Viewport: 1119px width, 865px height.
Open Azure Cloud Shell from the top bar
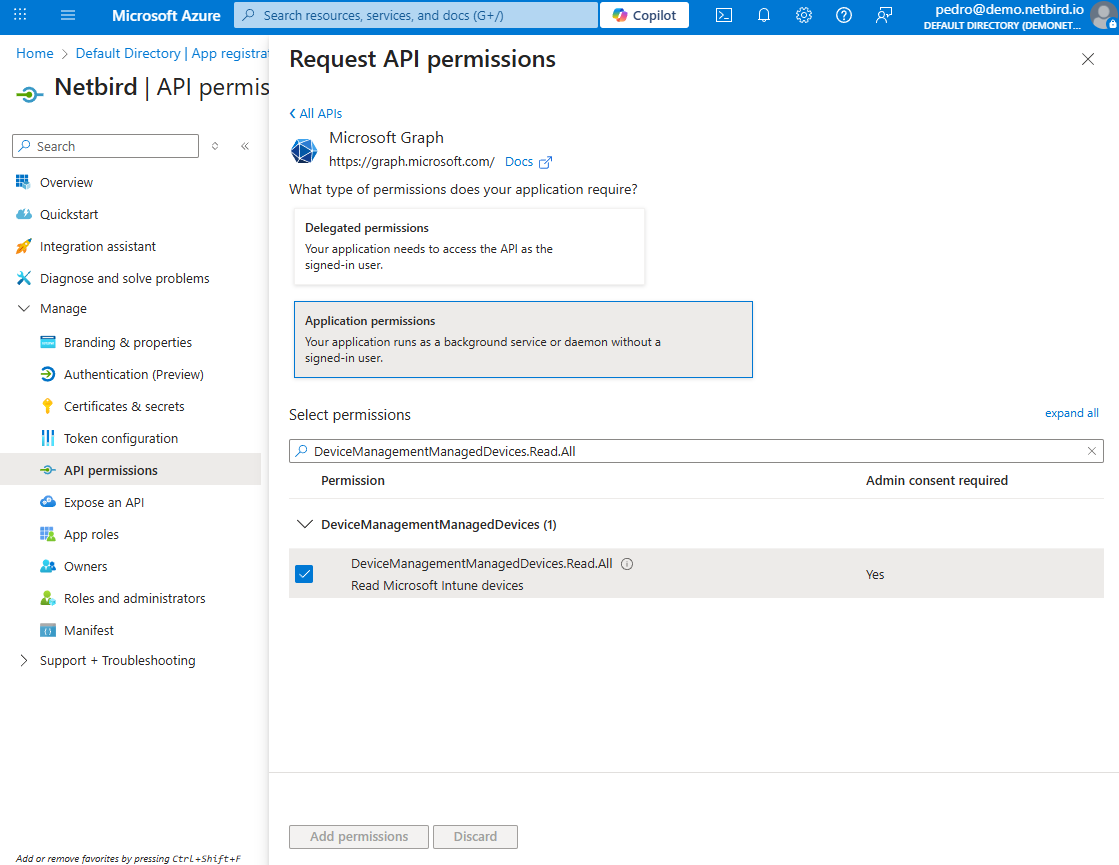coord(724,15)
